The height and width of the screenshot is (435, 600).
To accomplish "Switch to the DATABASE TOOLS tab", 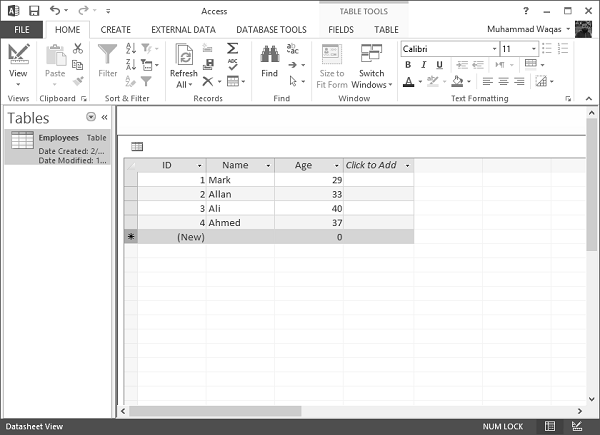I will point(270,30).
